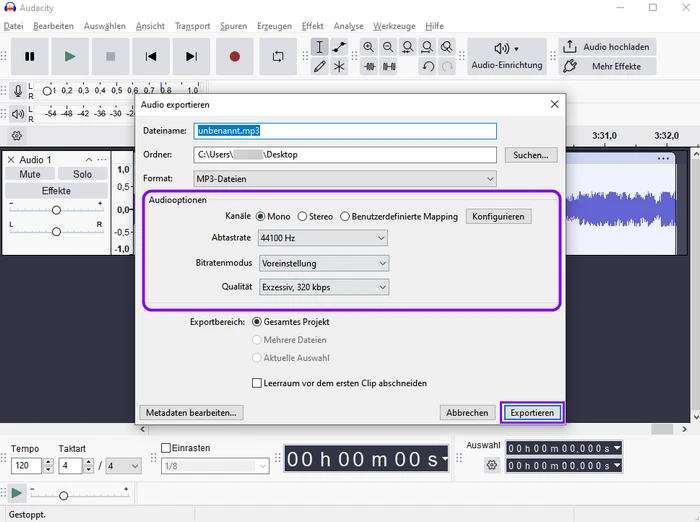
Task: Toggle the Loop button
Action: 278,56
